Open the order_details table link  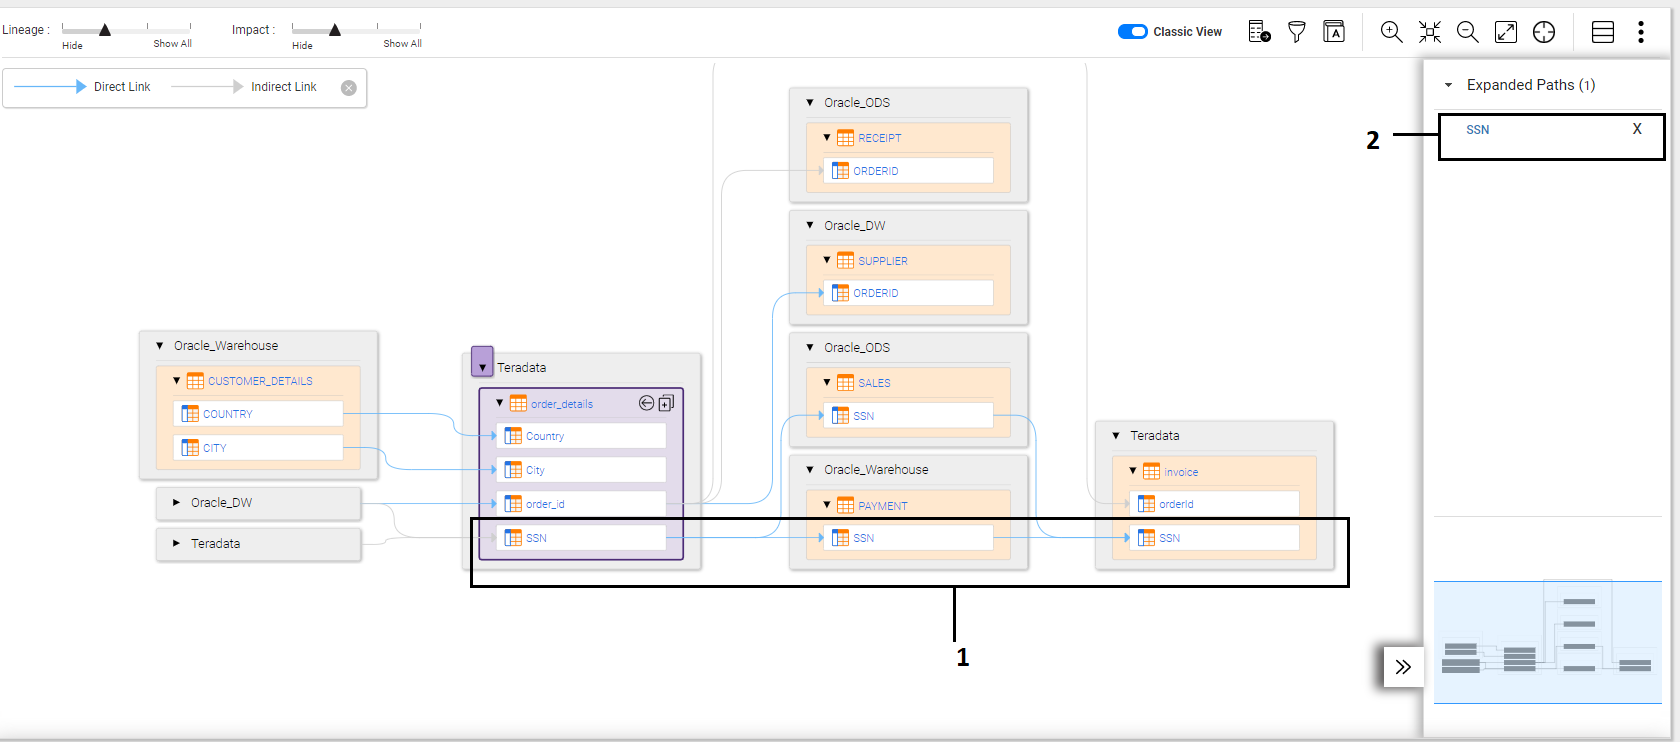[562, 404]
